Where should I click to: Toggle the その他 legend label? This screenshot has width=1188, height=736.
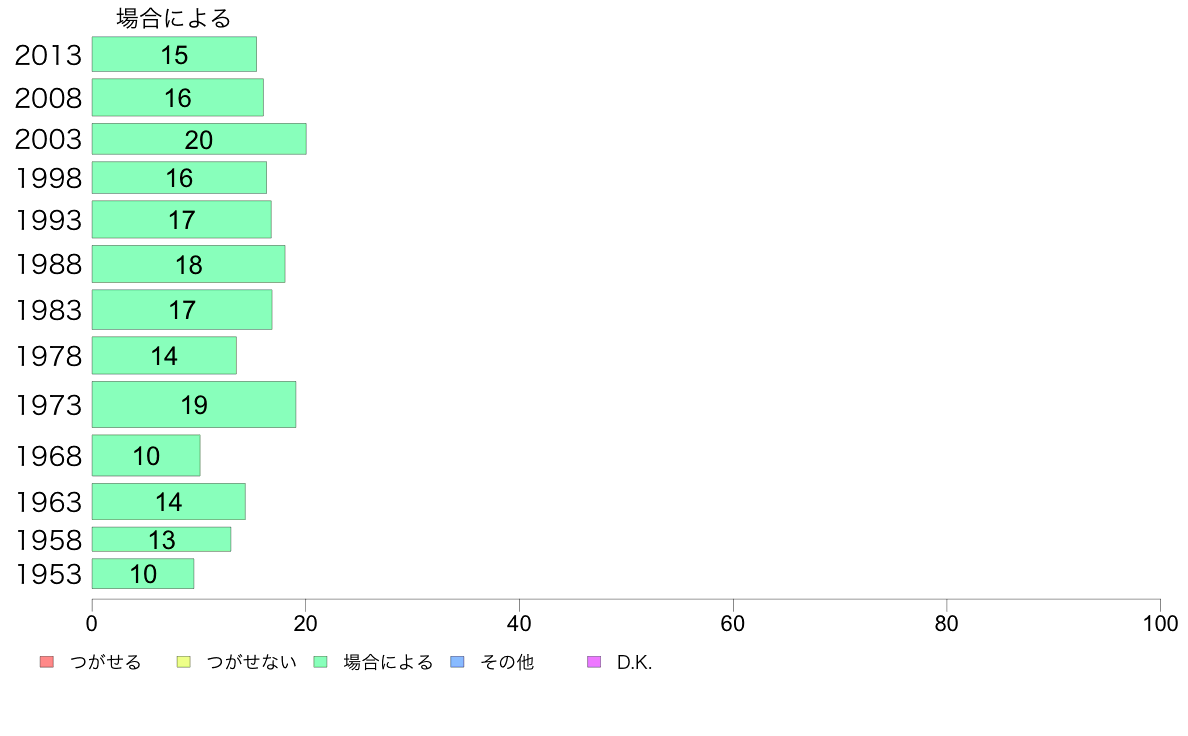coord(507,662)
